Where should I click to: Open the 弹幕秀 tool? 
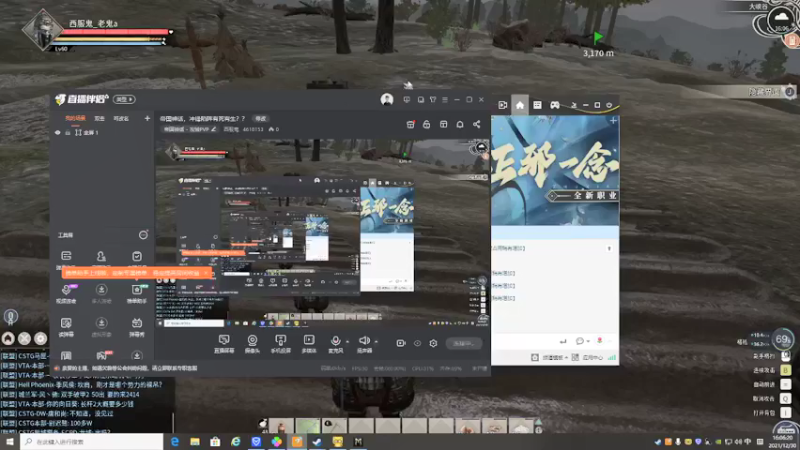pos(137,327)
